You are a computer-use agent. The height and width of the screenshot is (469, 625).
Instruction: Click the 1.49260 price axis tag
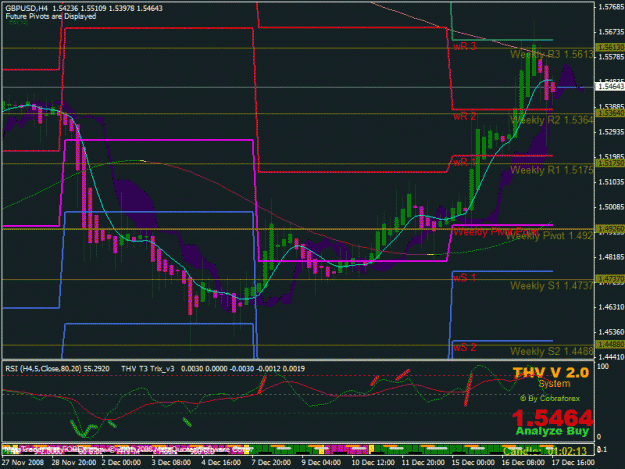[x=610, y=229]
